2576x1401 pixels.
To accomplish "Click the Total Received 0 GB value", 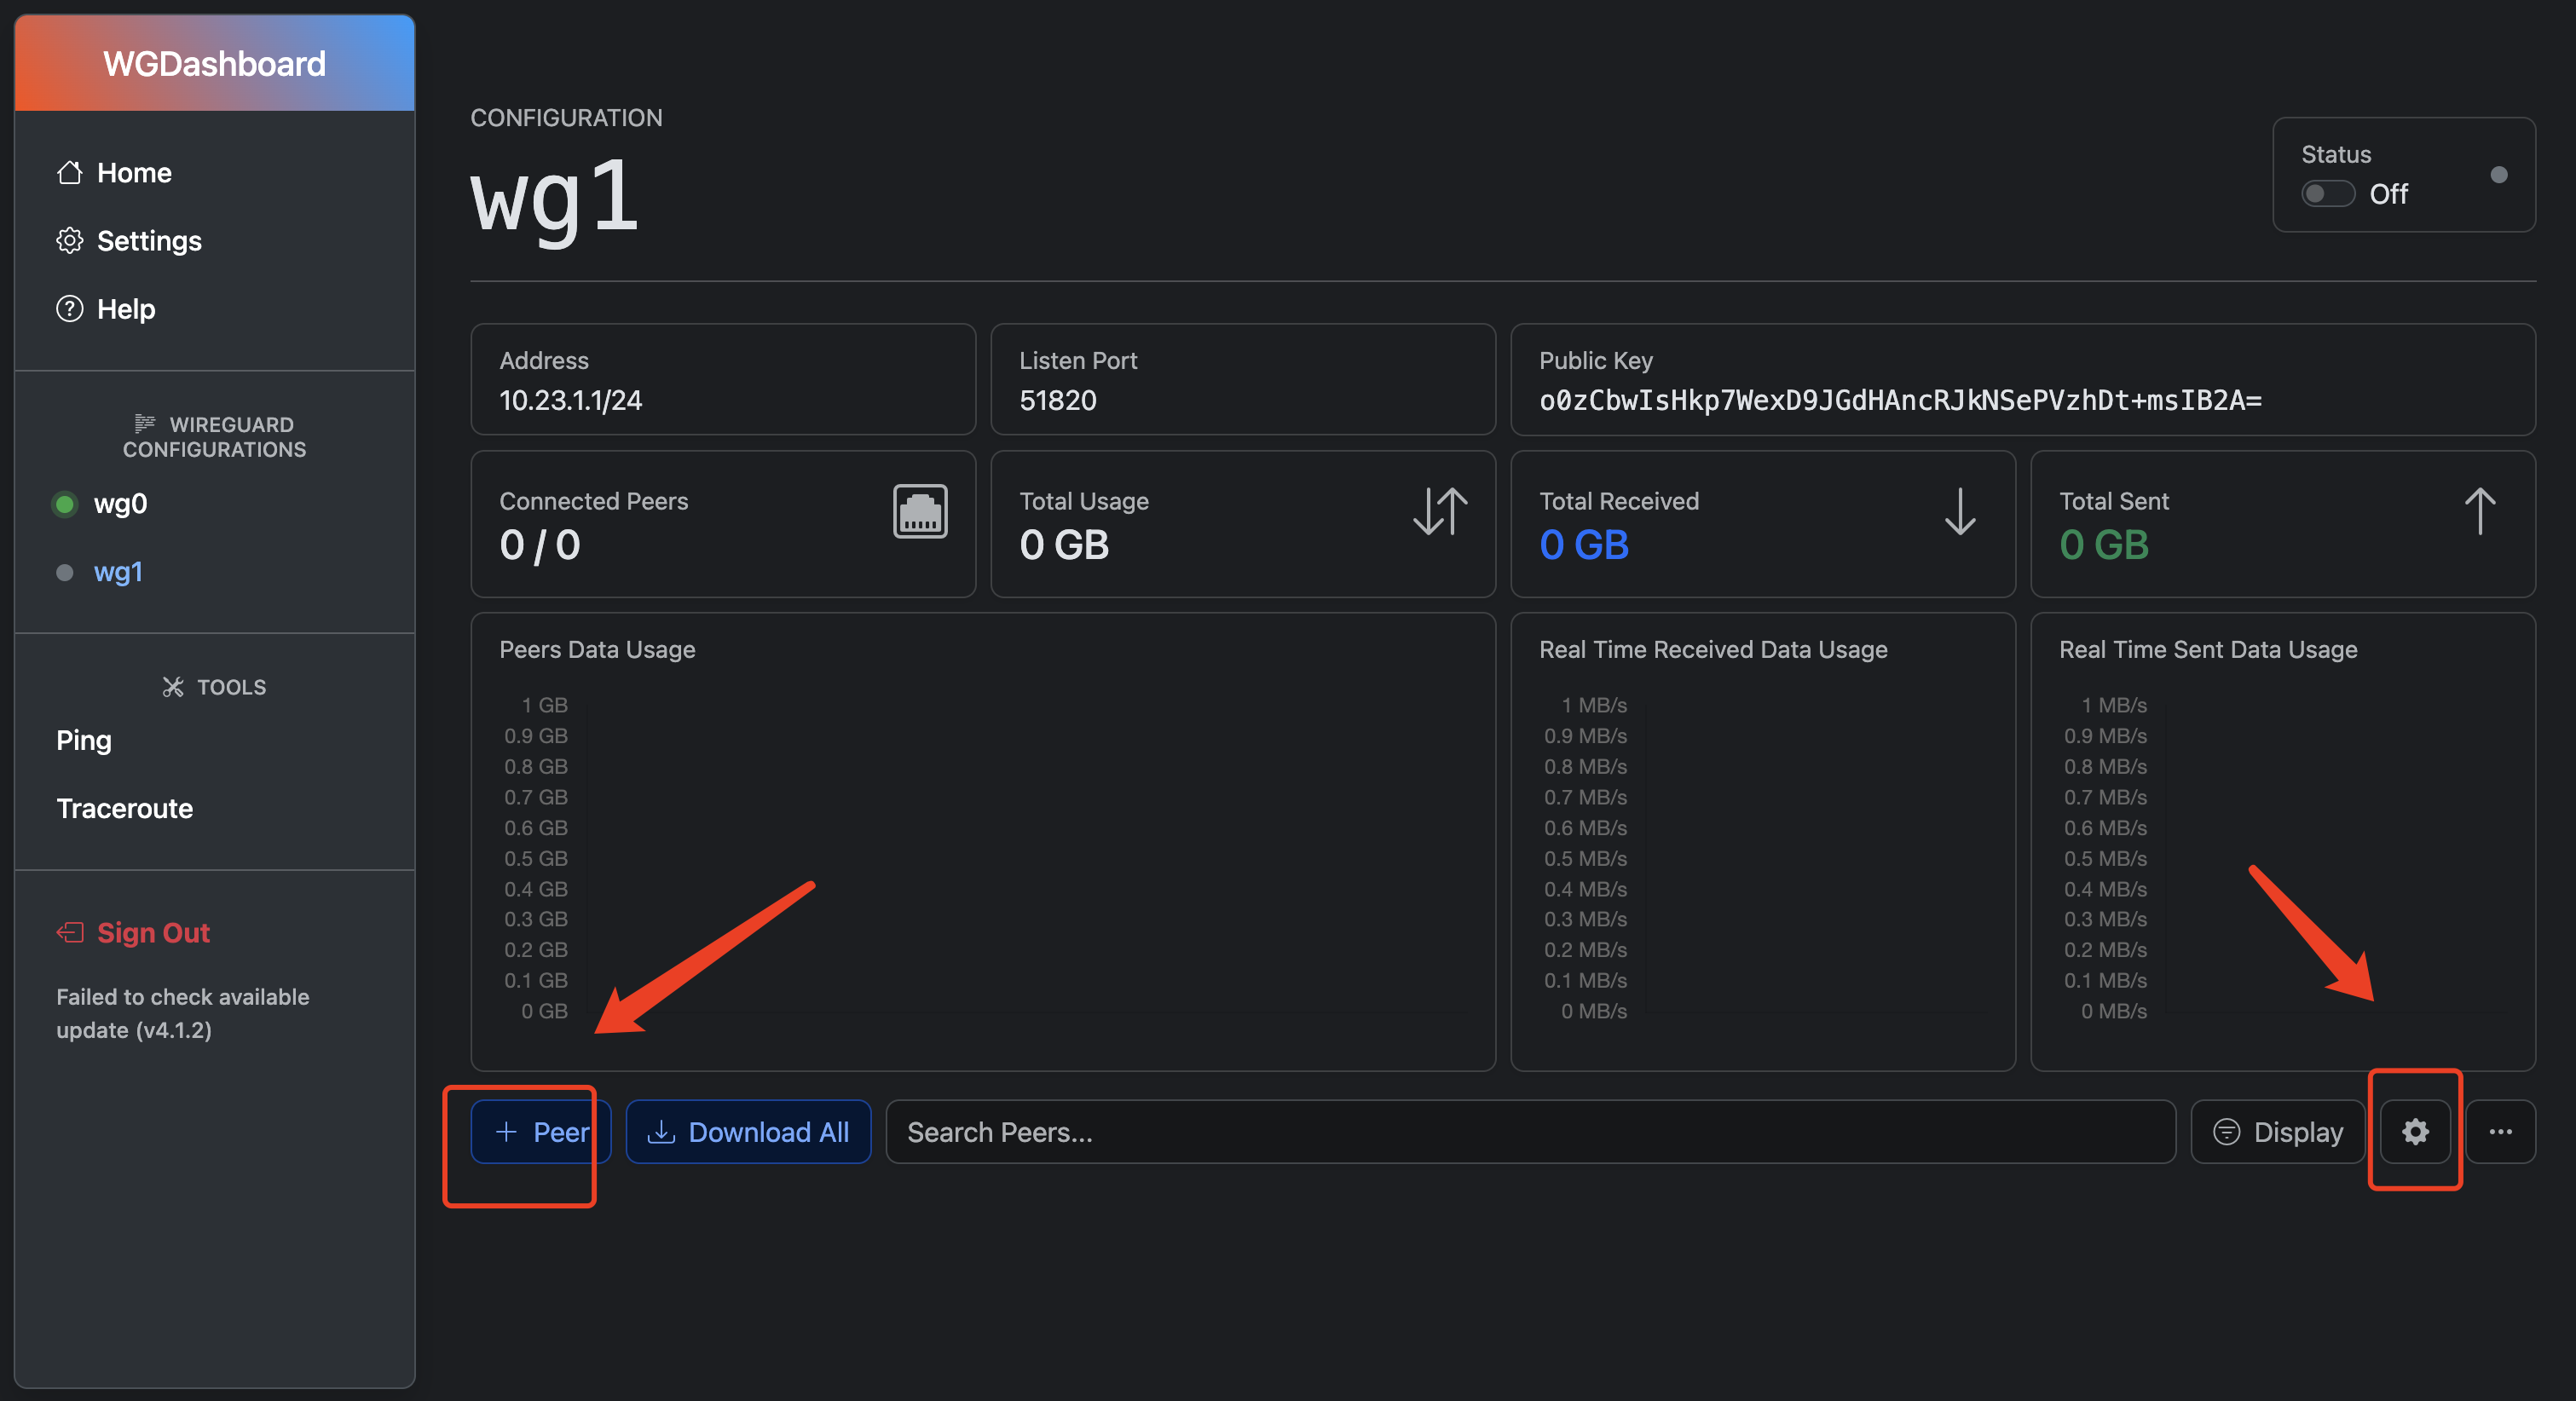I will [1584, 545].
